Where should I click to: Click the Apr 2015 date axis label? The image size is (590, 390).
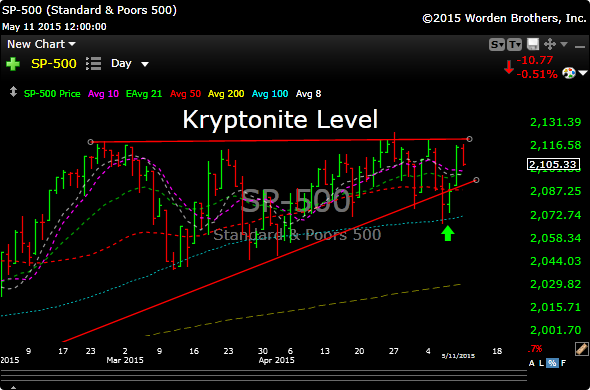[276, 360]
